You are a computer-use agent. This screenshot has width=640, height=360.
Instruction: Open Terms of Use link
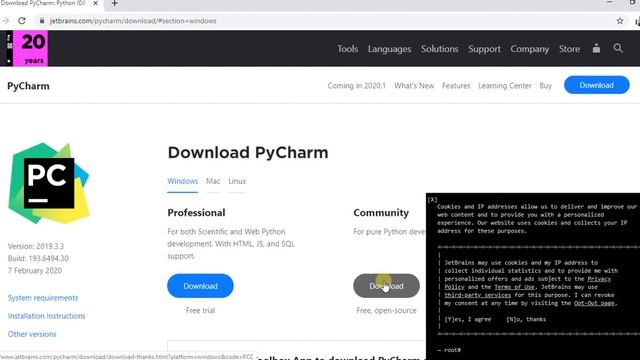(514, 287)
